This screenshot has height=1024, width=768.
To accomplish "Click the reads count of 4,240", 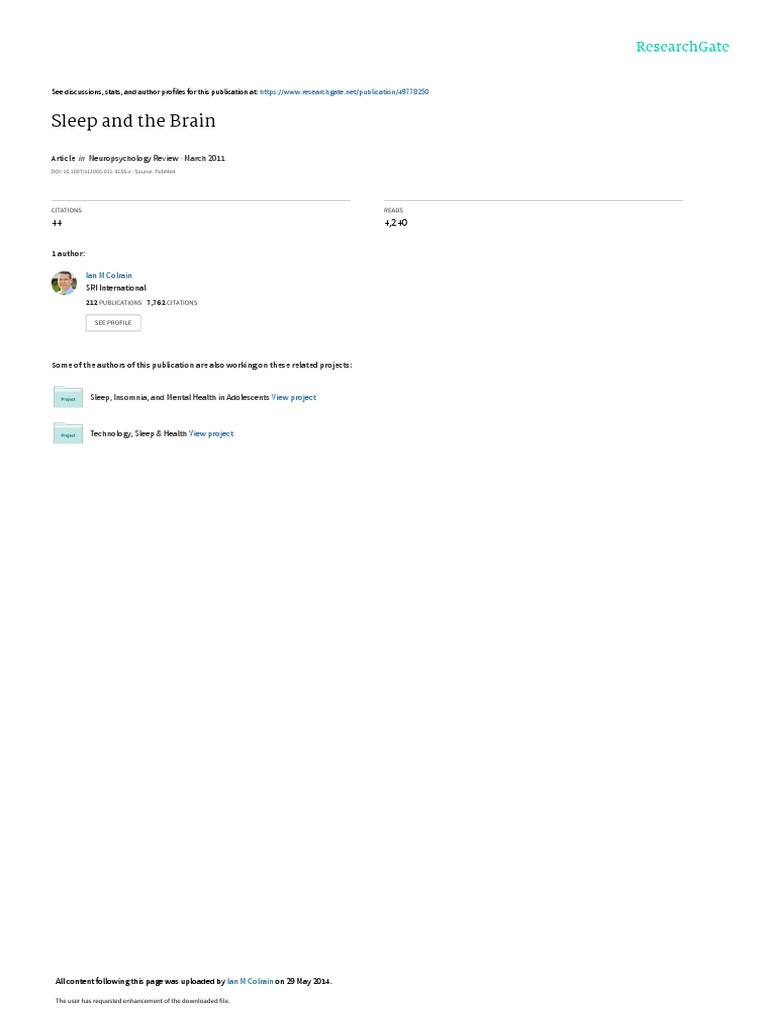I will 396,223.
